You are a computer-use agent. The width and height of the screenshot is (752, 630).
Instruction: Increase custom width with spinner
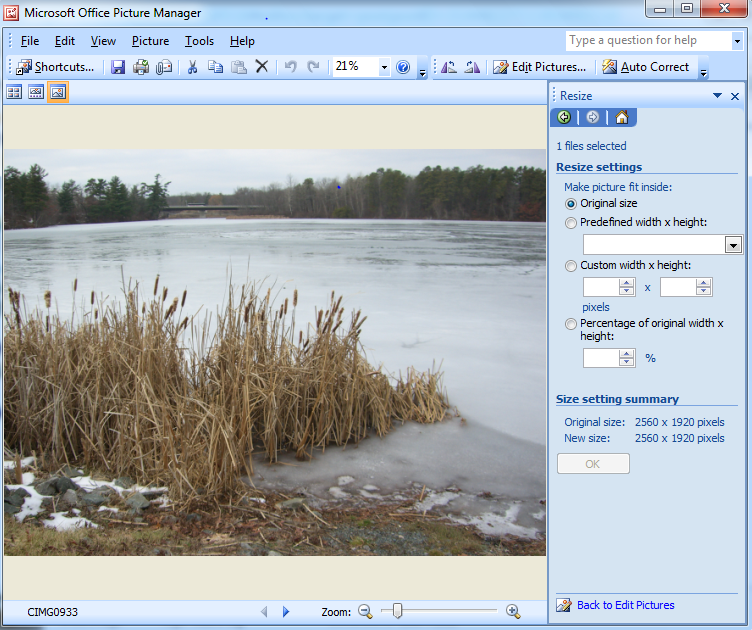[626, 283]
